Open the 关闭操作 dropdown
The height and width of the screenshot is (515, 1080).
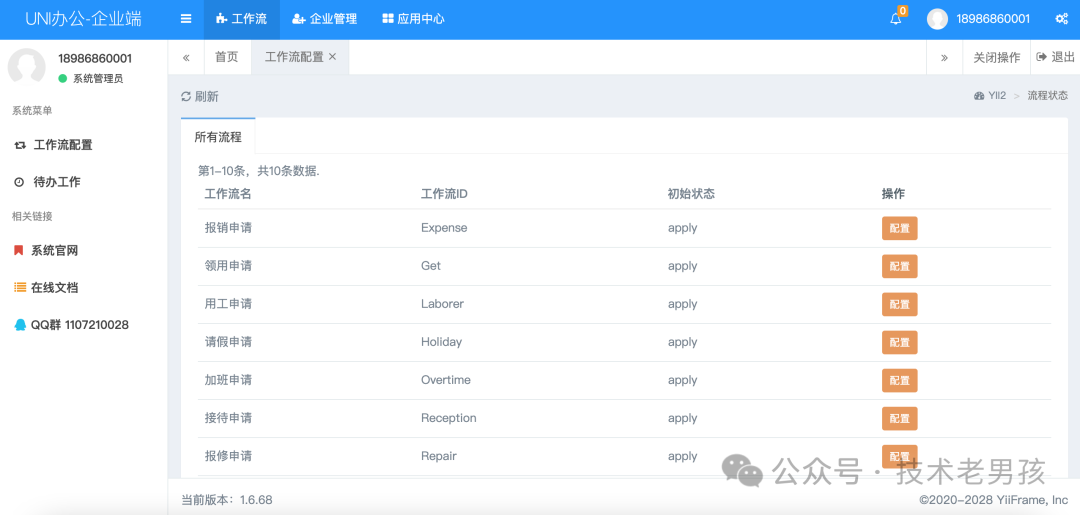tap(996, 58)
